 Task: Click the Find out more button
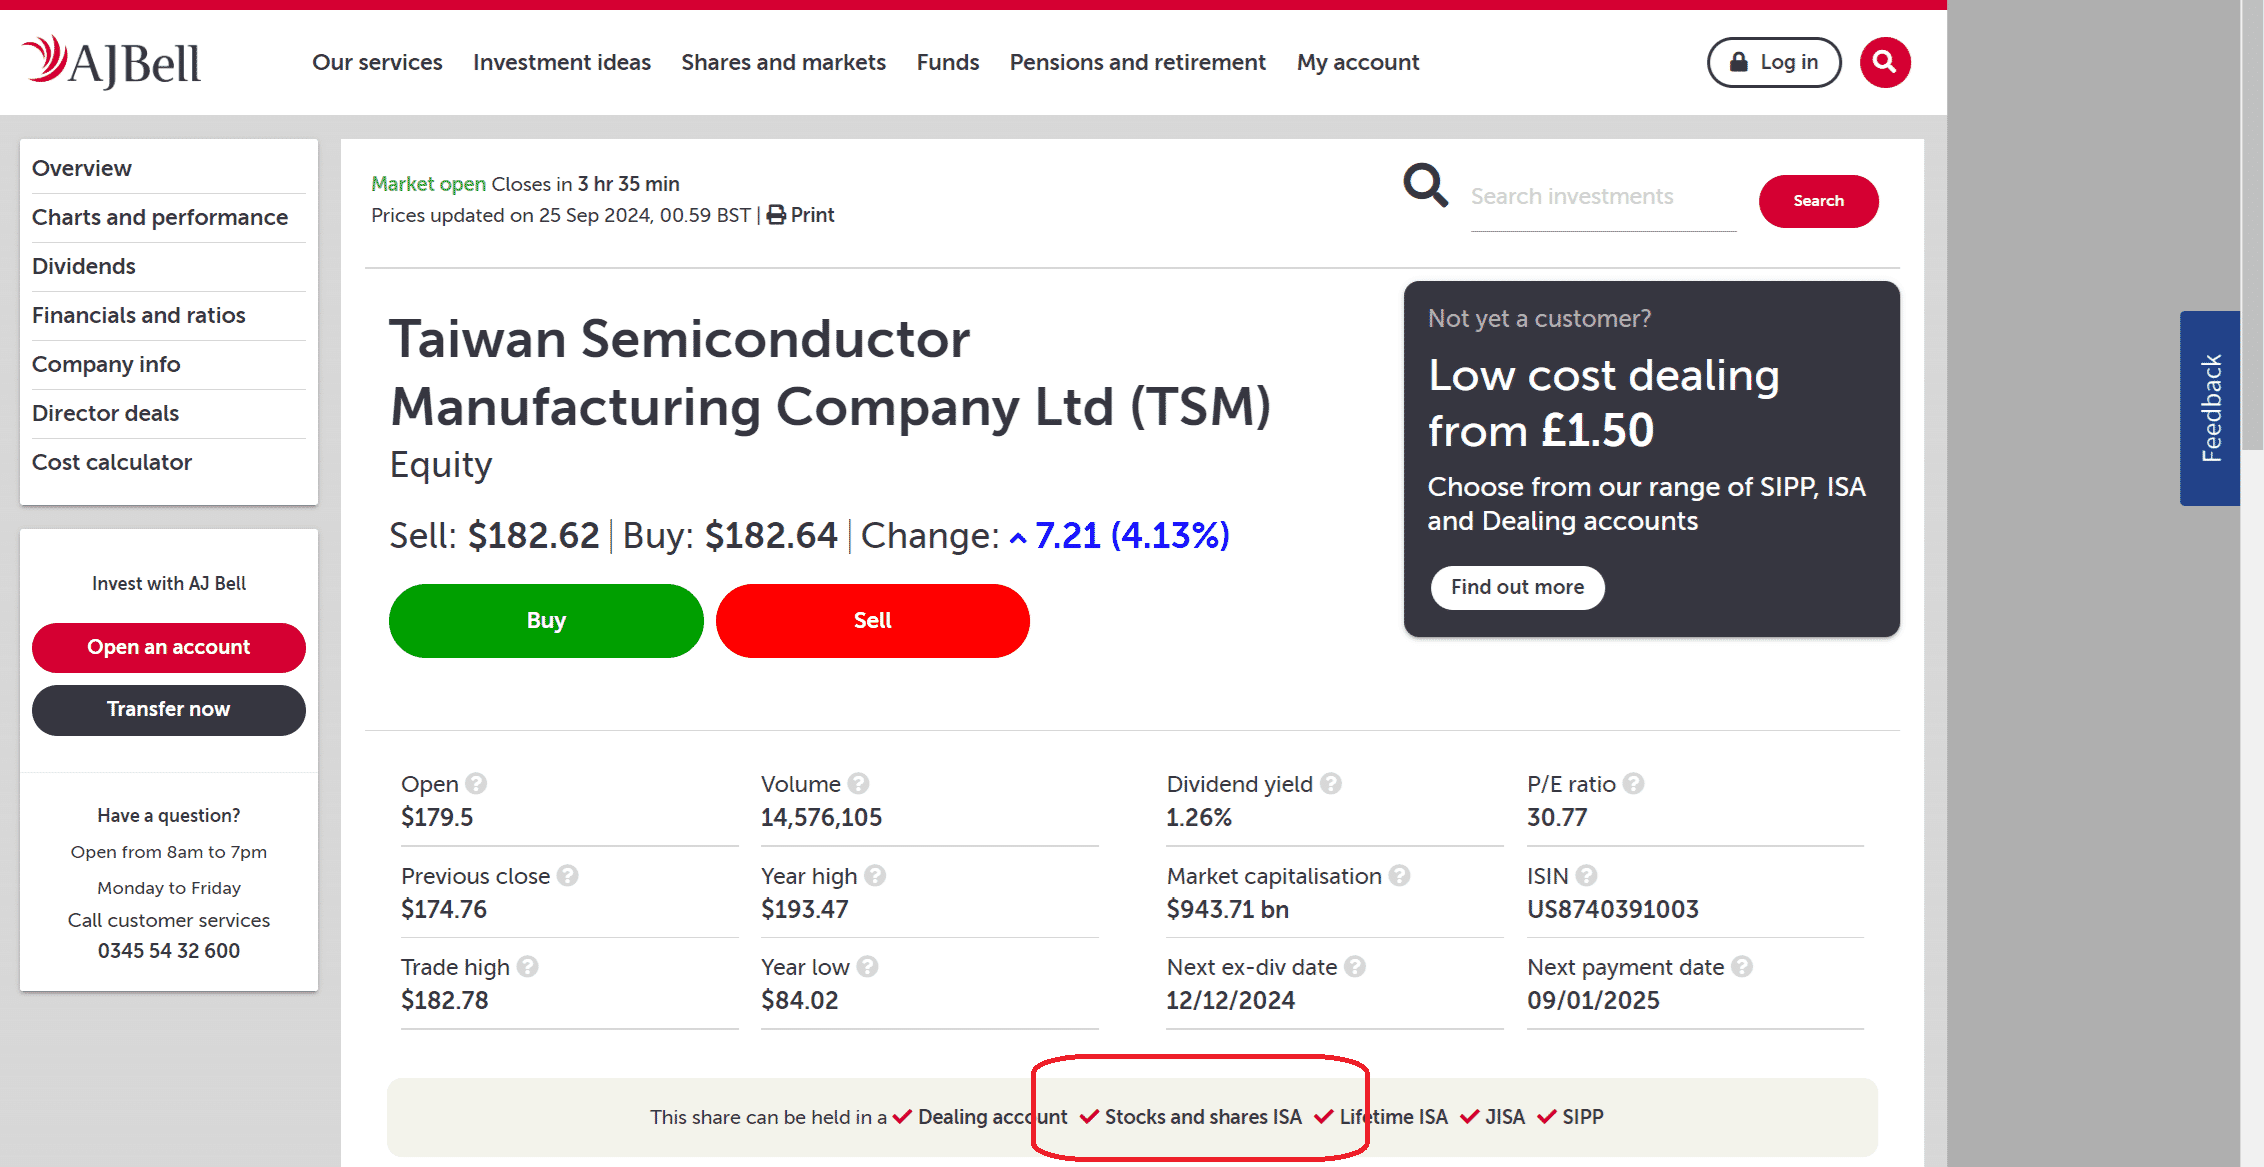(x=1517, y=587)
